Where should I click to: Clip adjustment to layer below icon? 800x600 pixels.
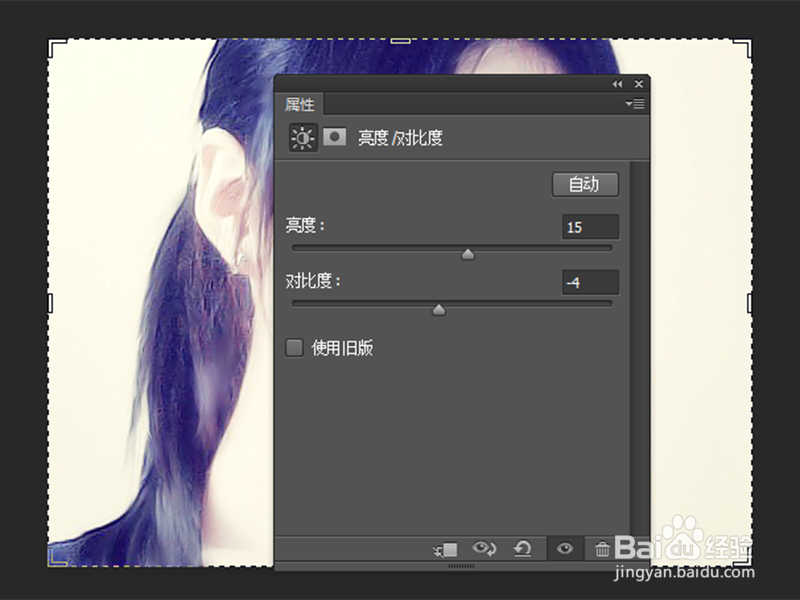(x=445, y=549)
